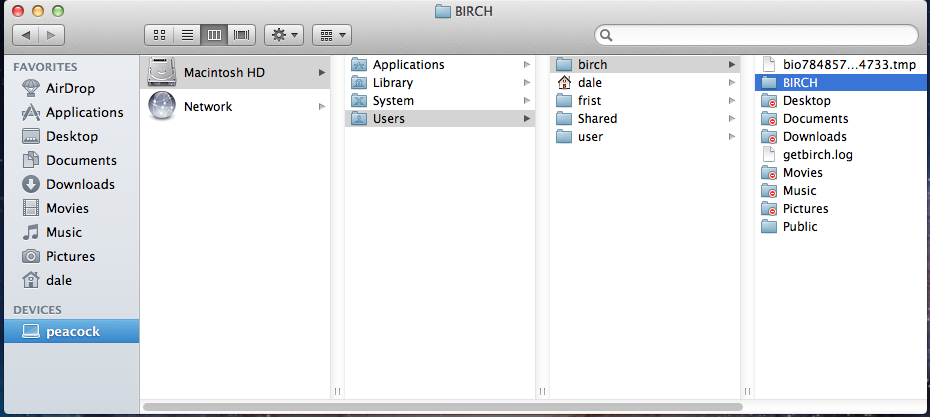Open the Public folder
Screen dimensions: 930x417
click(799, 226)
